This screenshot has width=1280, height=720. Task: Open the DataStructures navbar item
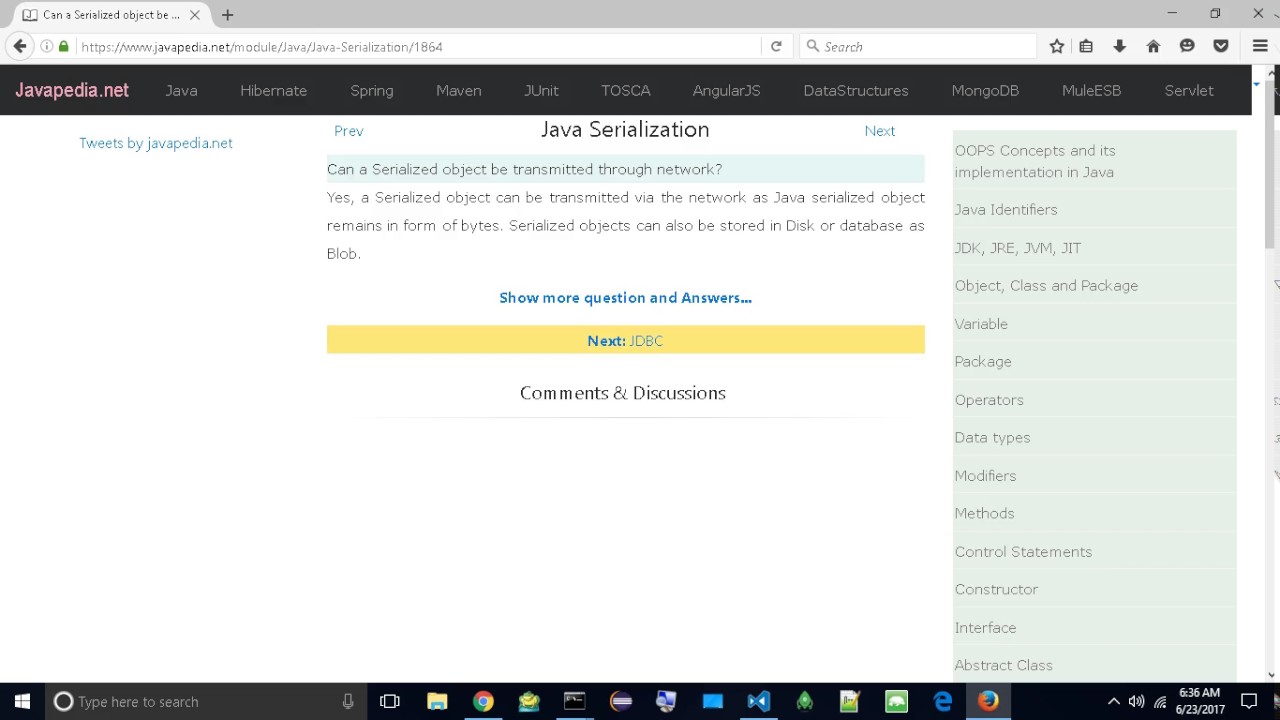(856, 90)
